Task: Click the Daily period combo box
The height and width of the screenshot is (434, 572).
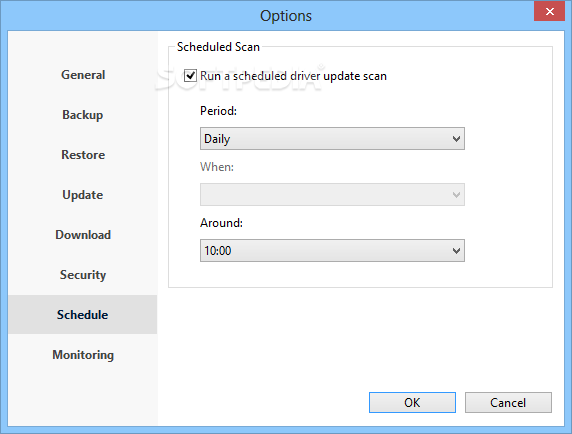Action: pyautogui.click(x=332, y=139)
